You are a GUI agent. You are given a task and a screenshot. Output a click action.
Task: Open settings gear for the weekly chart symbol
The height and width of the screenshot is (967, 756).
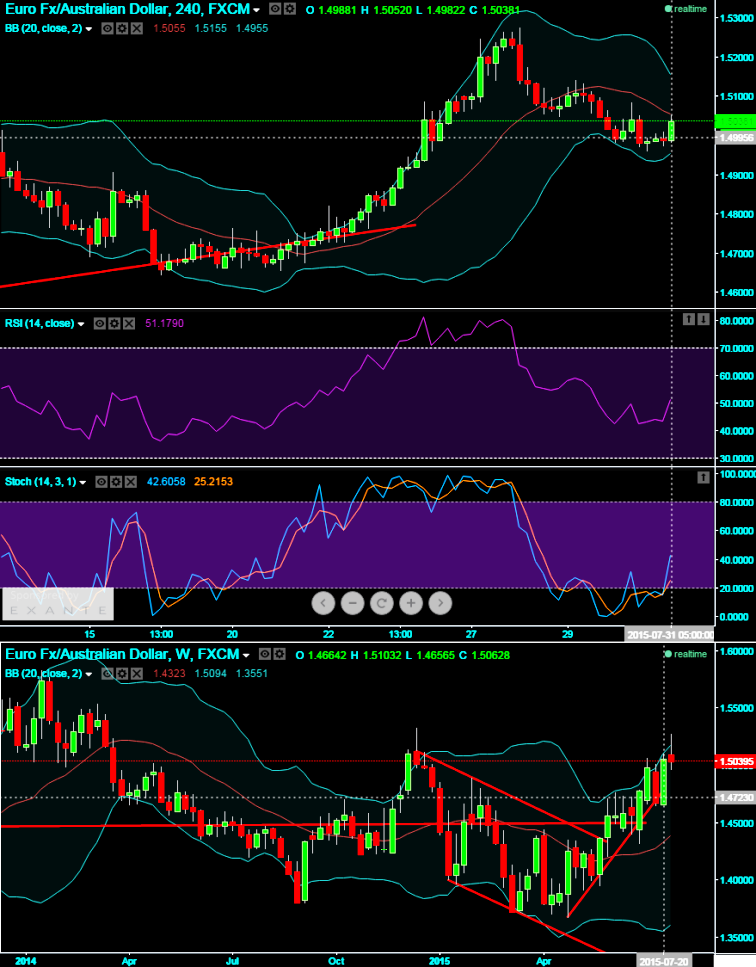pyautogui.click(x=279, y=654)
